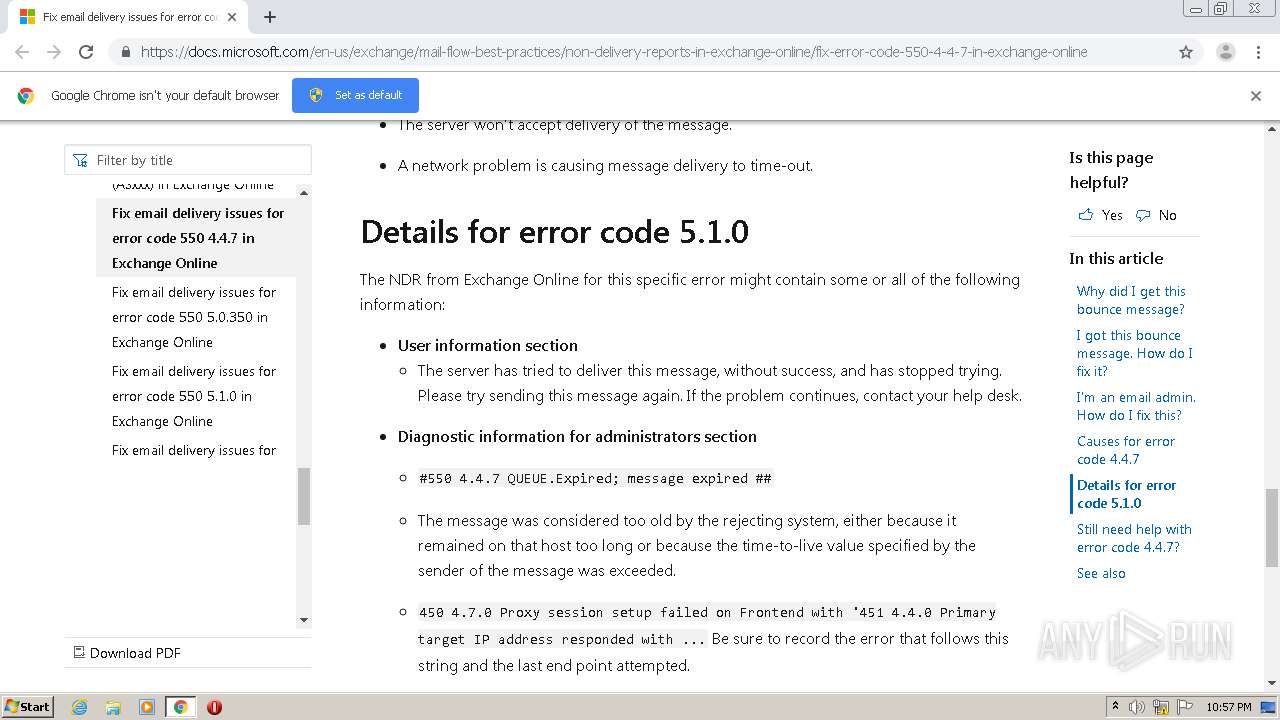Close the Fix email delivery tab

click(232, 17)
